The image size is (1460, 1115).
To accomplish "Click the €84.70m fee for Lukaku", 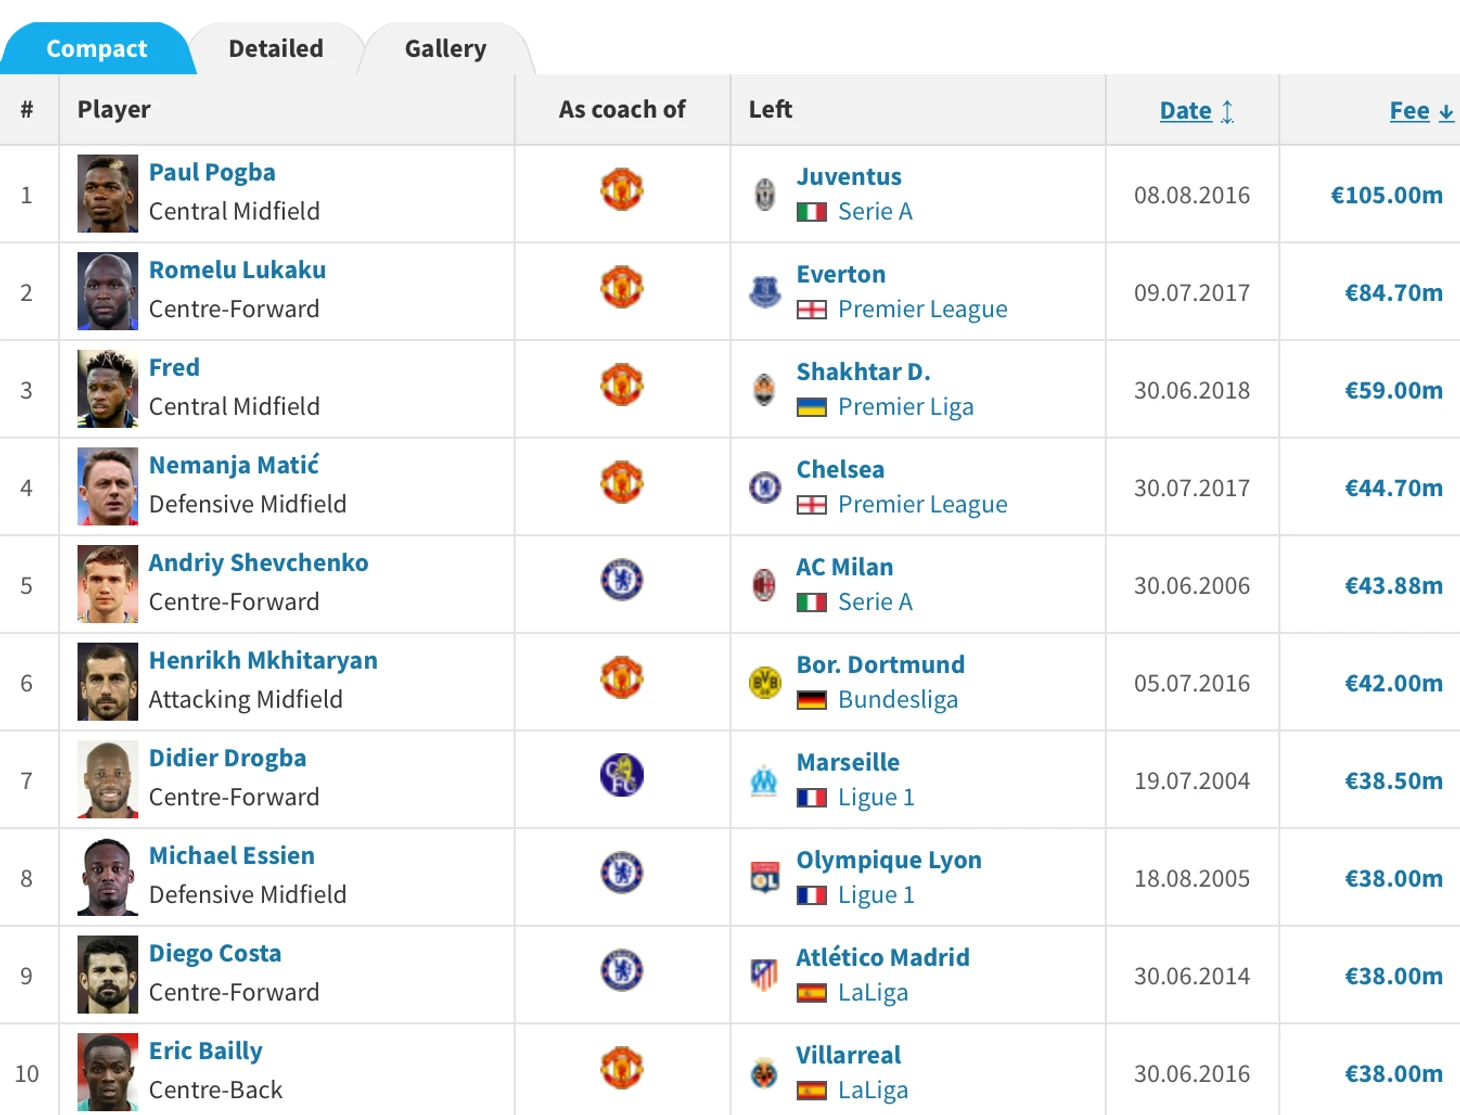I will (x=1393, y=293).
